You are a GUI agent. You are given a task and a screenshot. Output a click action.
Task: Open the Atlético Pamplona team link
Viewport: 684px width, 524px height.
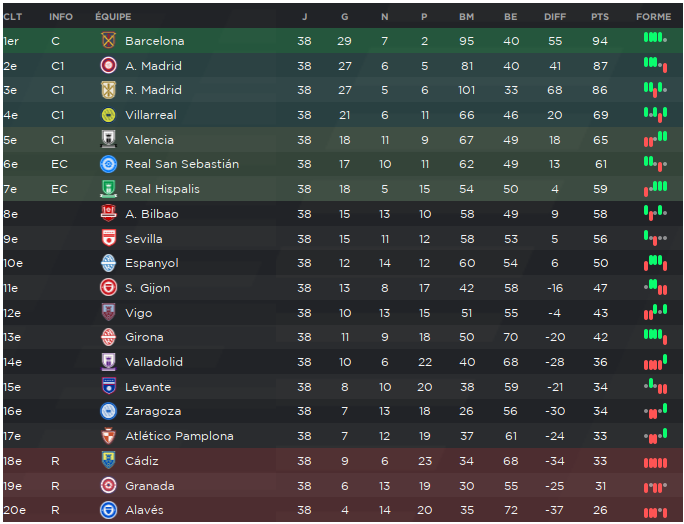[179, 436]
